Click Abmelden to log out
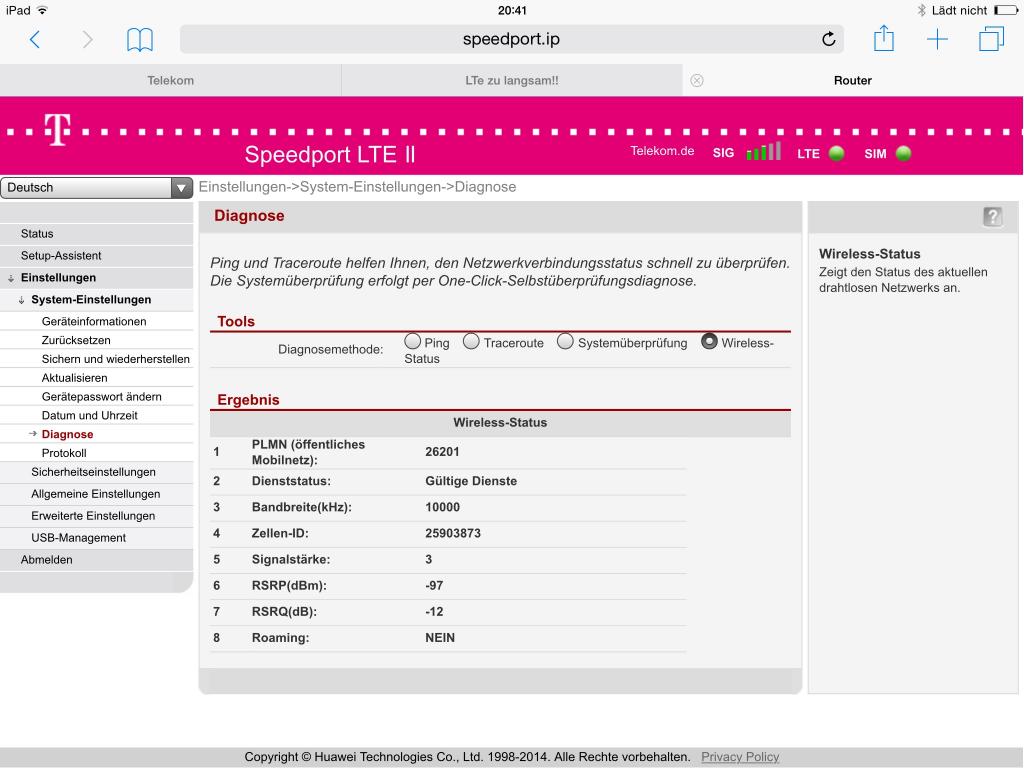Screen dimensions: 1024x768 tap(97, 560)
